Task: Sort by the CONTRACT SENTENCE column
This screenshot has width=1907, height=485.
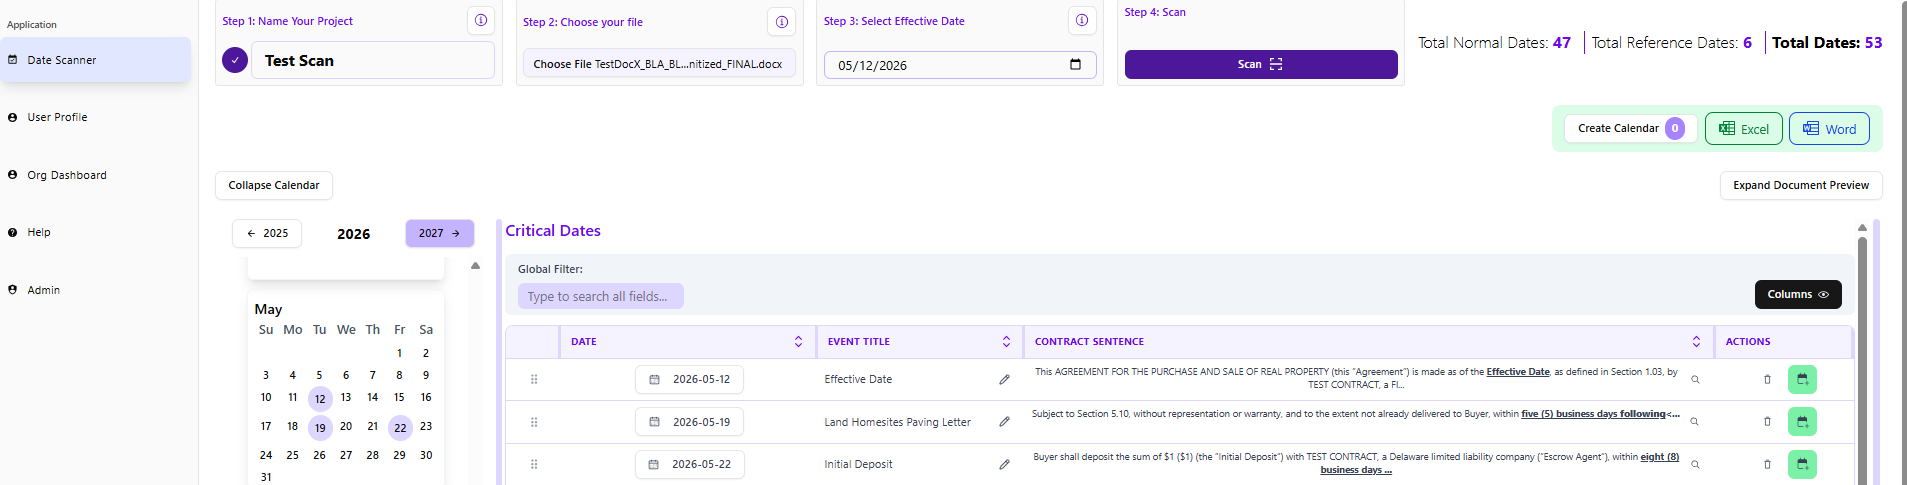Action: (1696, 342)
